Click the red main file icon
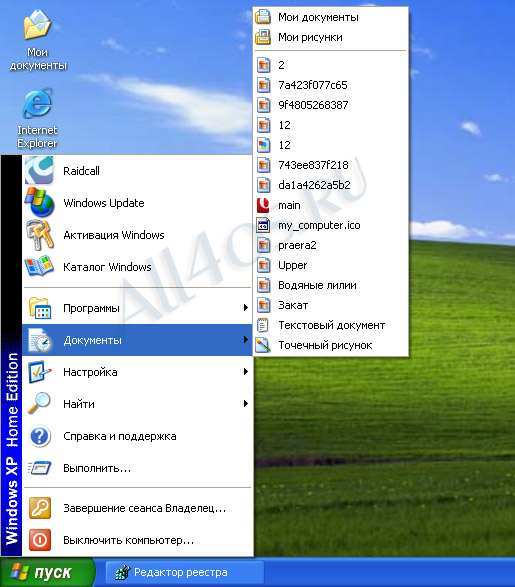The image size is (515, 587). click(263, 205)
